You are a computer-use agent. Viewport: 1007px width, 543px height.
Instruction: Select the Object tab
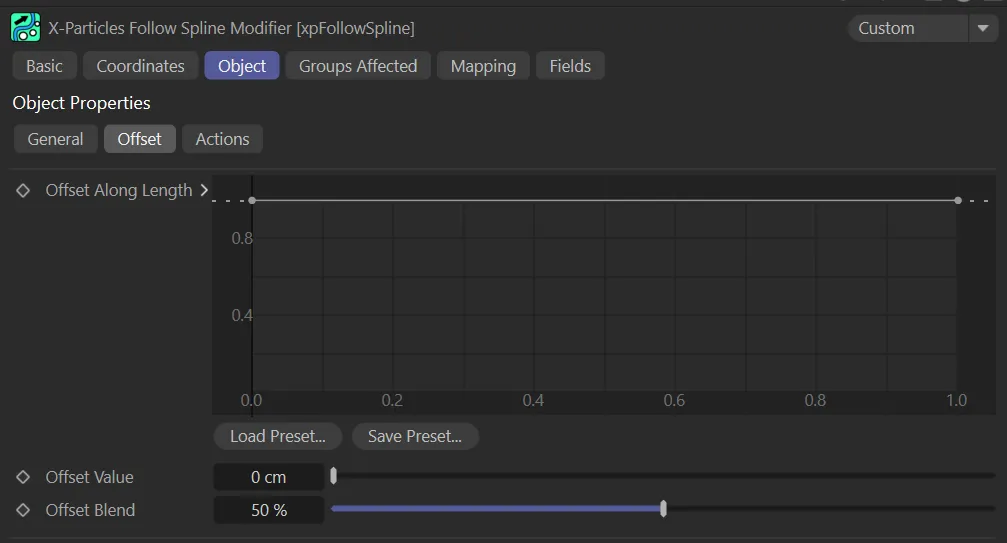pyautogui.click(x=242, y=66)
